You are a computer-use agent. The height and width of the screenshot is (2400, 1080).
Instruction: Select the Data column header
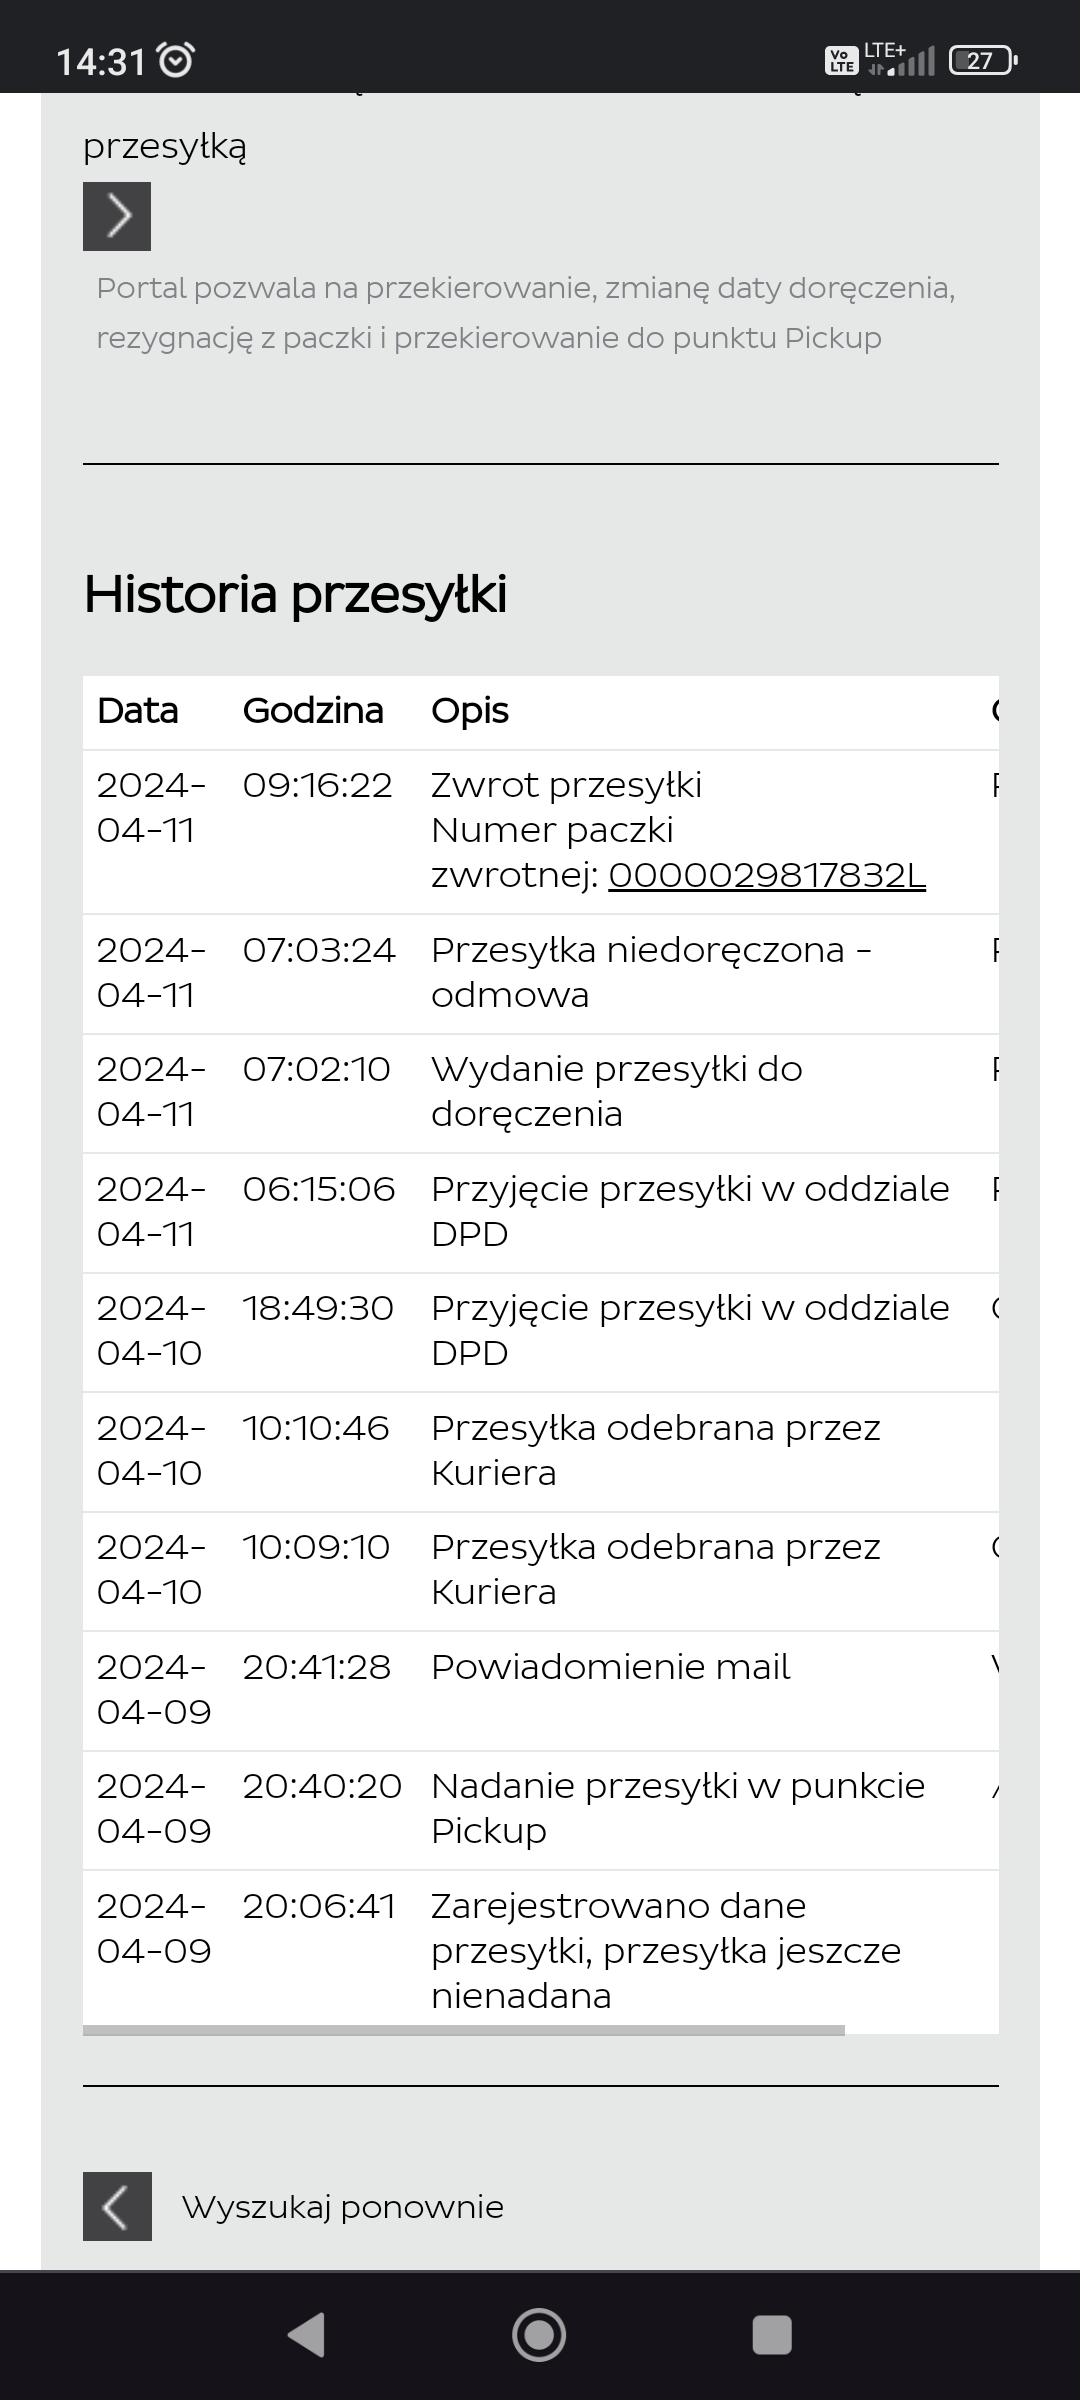click(138, 711)
